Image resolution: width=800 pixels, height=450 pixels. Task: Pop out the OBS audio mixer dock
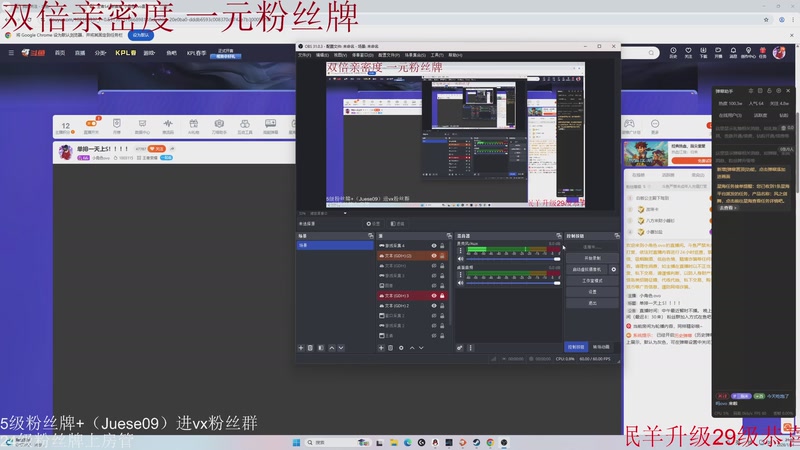[x=559, y=236]
